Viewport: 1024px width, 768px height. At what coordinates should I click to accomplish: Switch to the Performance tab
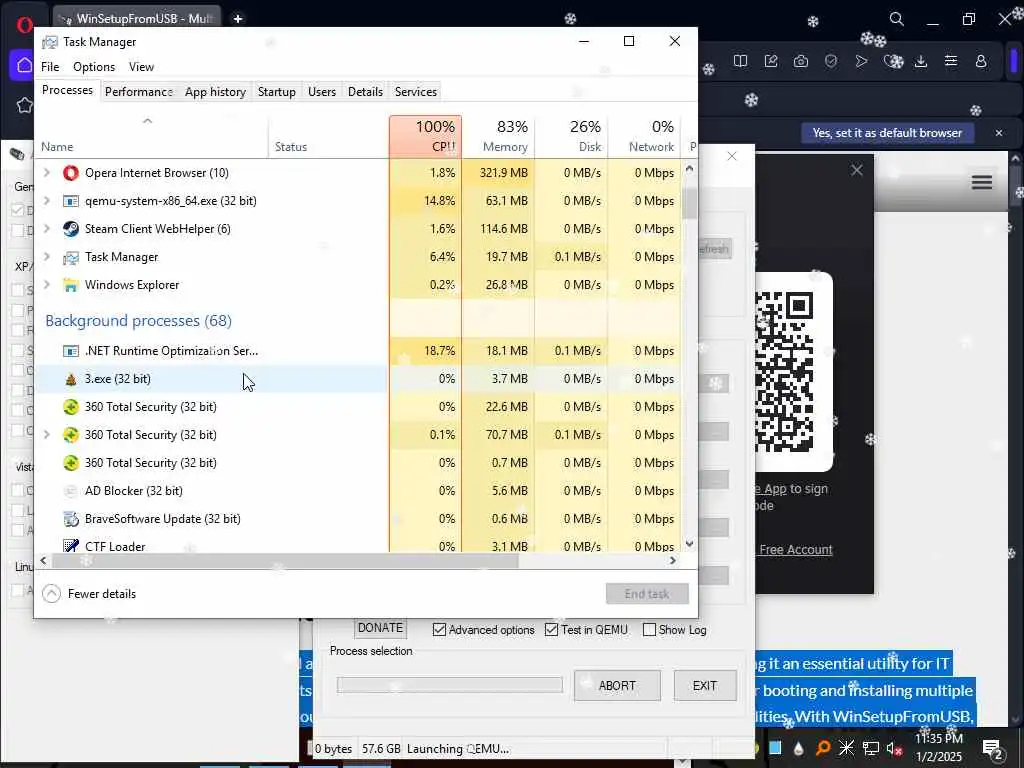[138, 92]
